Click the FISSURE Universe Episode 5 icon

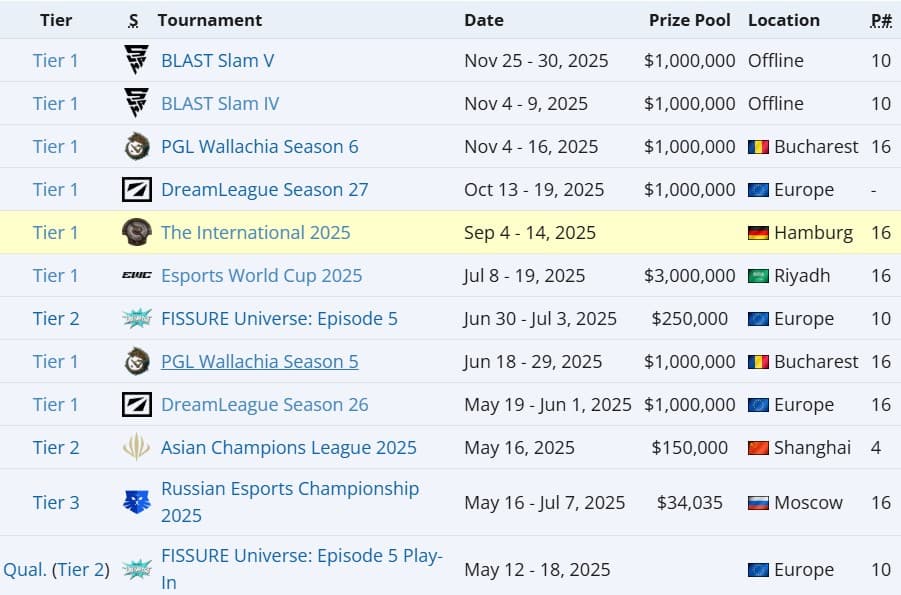coord(135,318)
